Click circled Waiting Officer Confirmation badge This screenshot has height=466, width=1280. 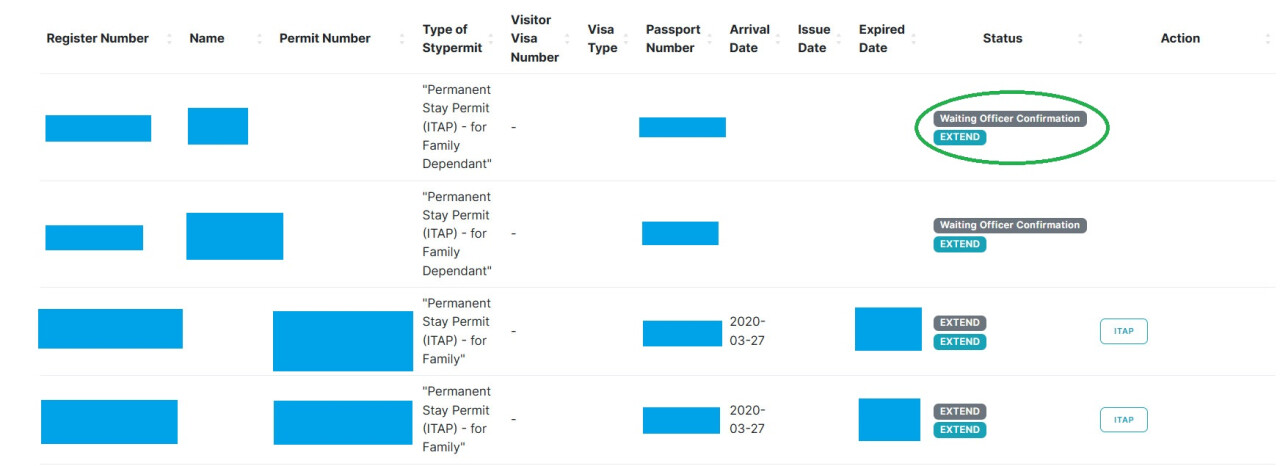coord(1010,118)
